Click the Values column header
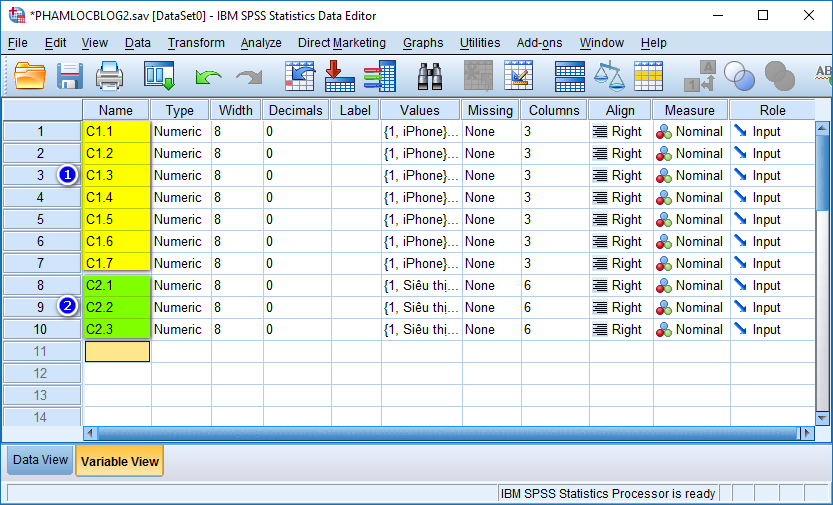 [420, 110]
